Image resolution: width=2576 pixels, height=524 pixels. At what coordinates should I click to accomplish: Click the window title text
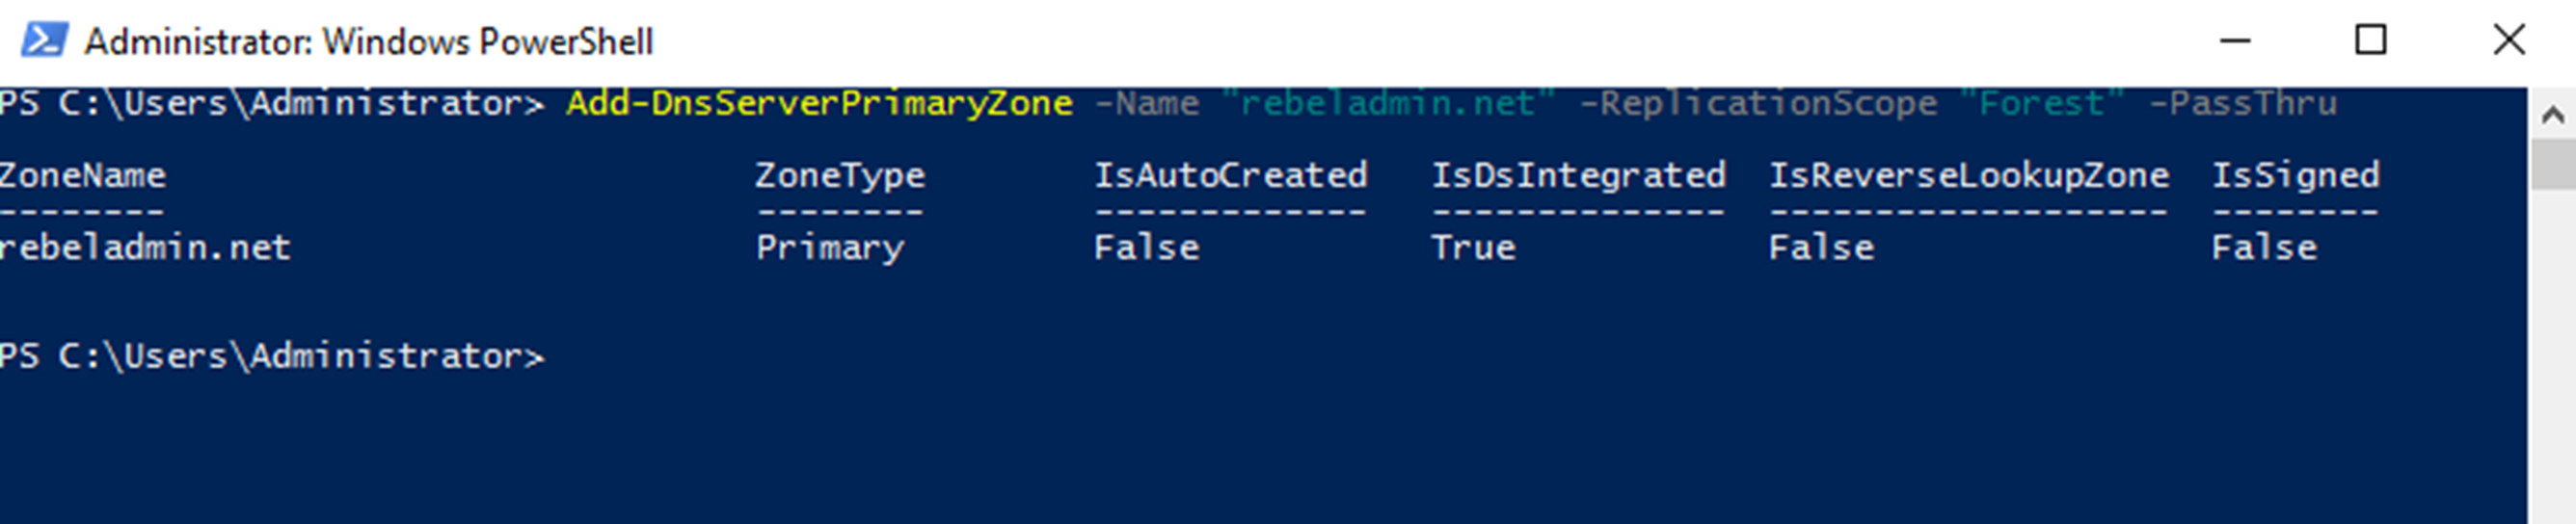point(368,42)
